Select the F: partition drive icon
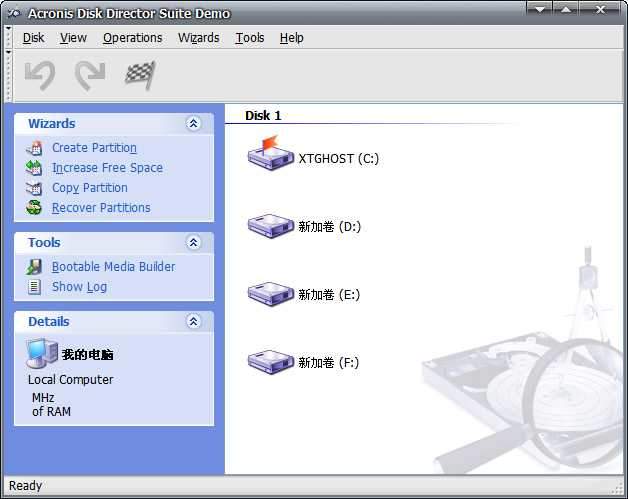Viewport: 628px width, 499px height. click(270, 362)
